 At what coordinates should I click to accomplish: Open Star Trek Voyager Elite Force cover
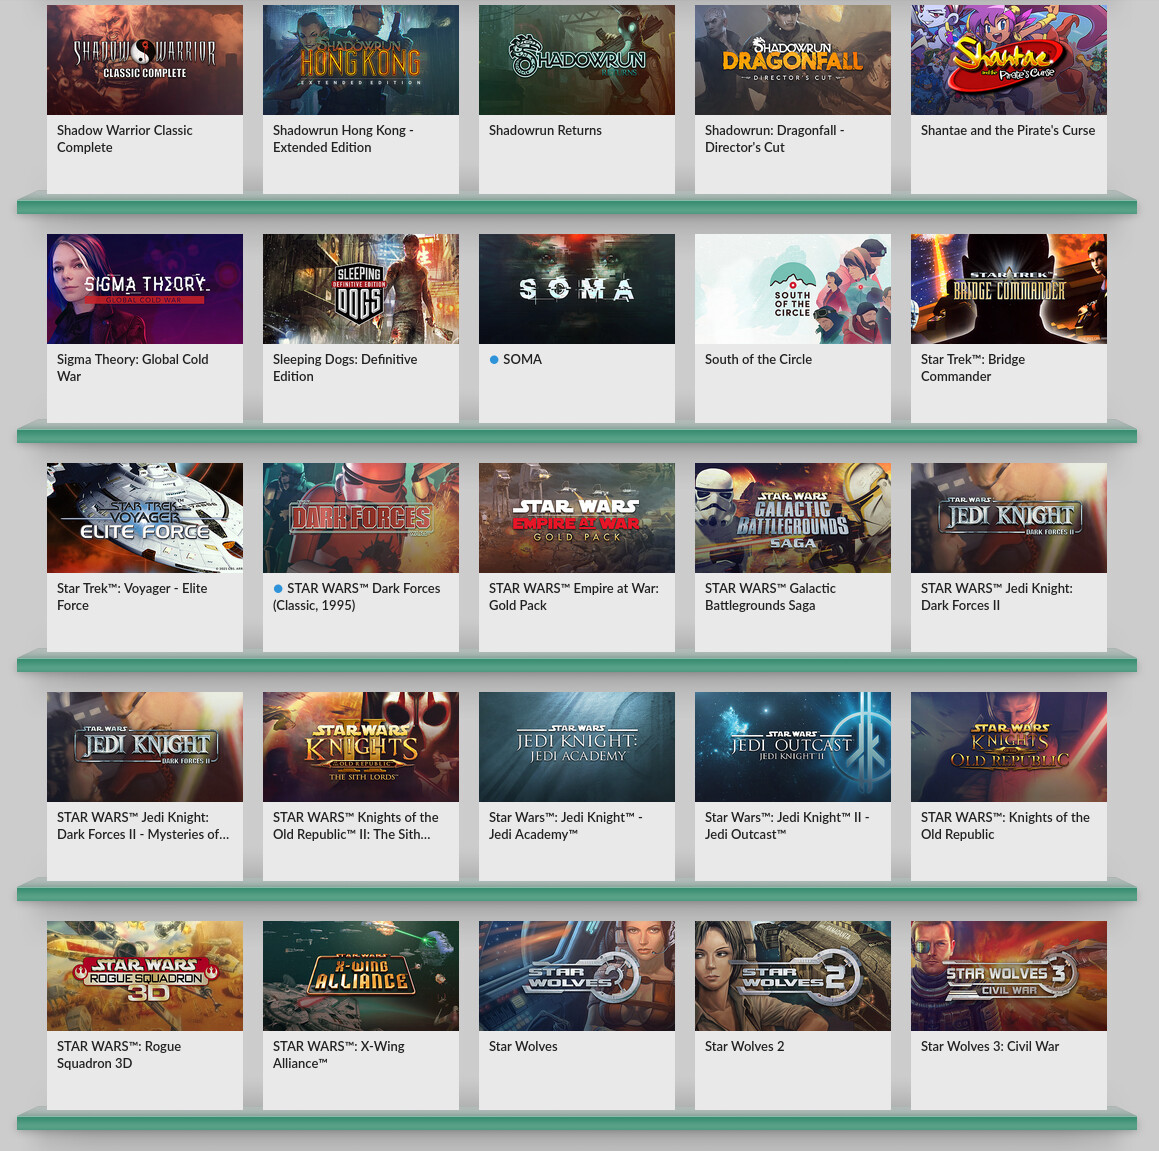pos(144,518)
